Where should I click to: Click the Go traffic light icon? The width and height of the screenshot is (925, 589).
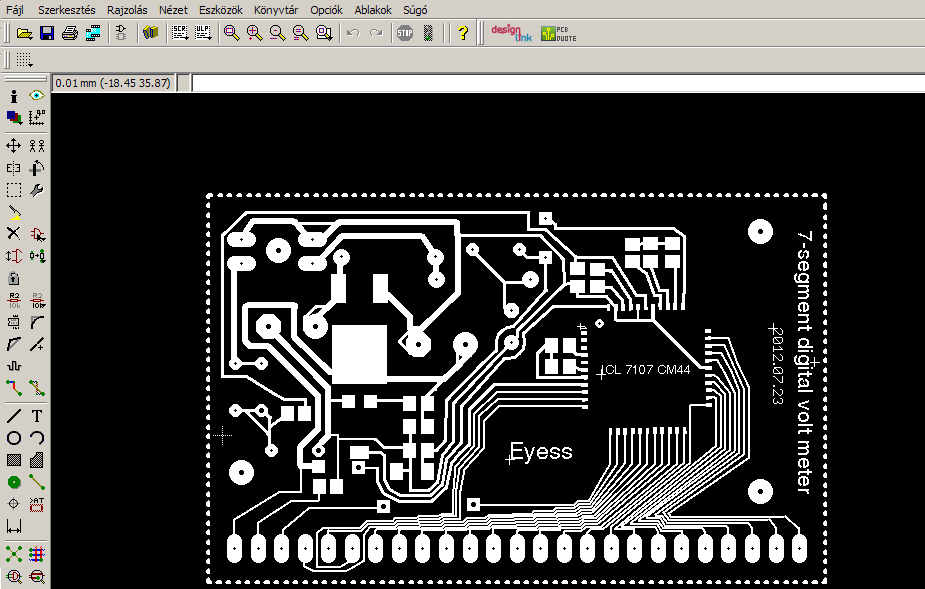pyautogui.click(x=428, y=33)
